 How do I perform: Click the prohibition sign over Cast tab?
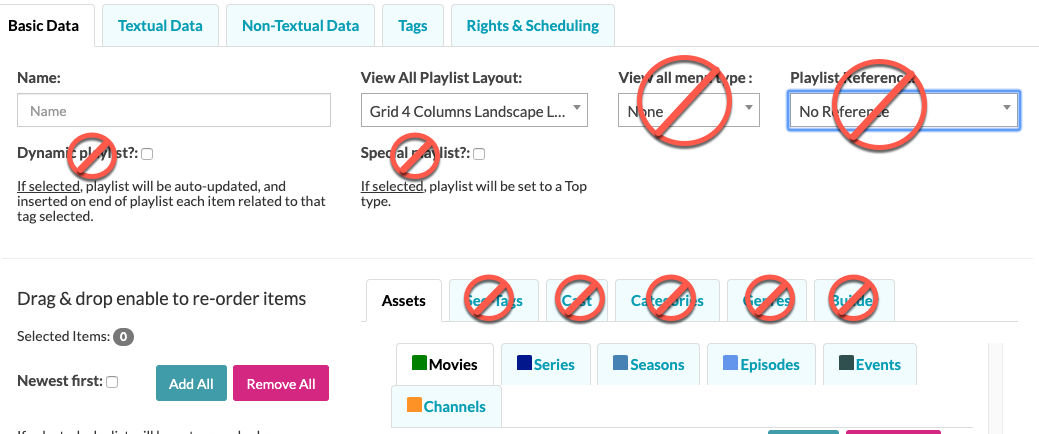580,299
